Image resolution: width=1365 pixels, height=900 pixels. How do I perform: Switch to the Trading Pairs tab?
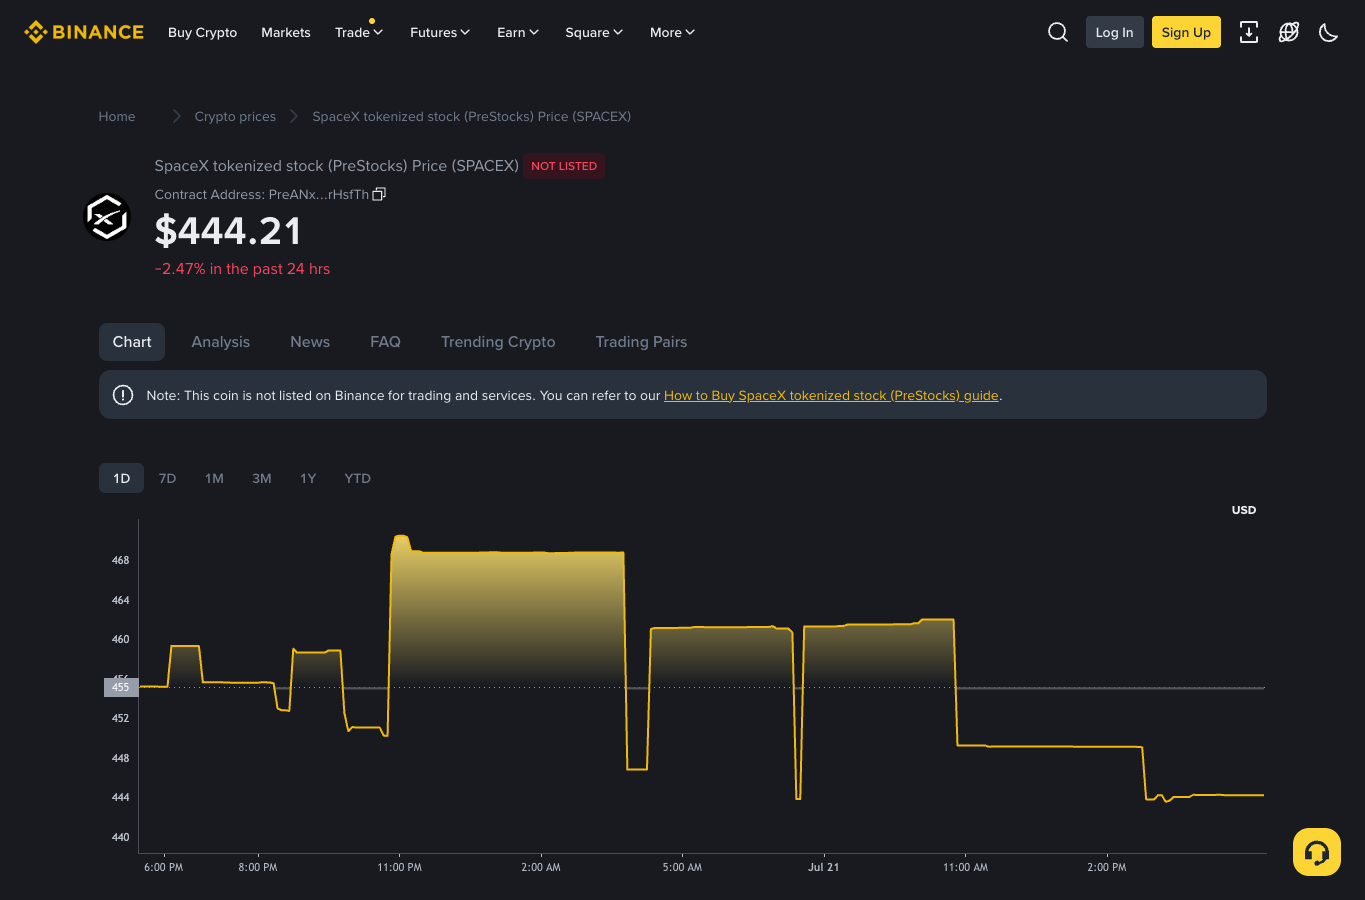[641, 342]
